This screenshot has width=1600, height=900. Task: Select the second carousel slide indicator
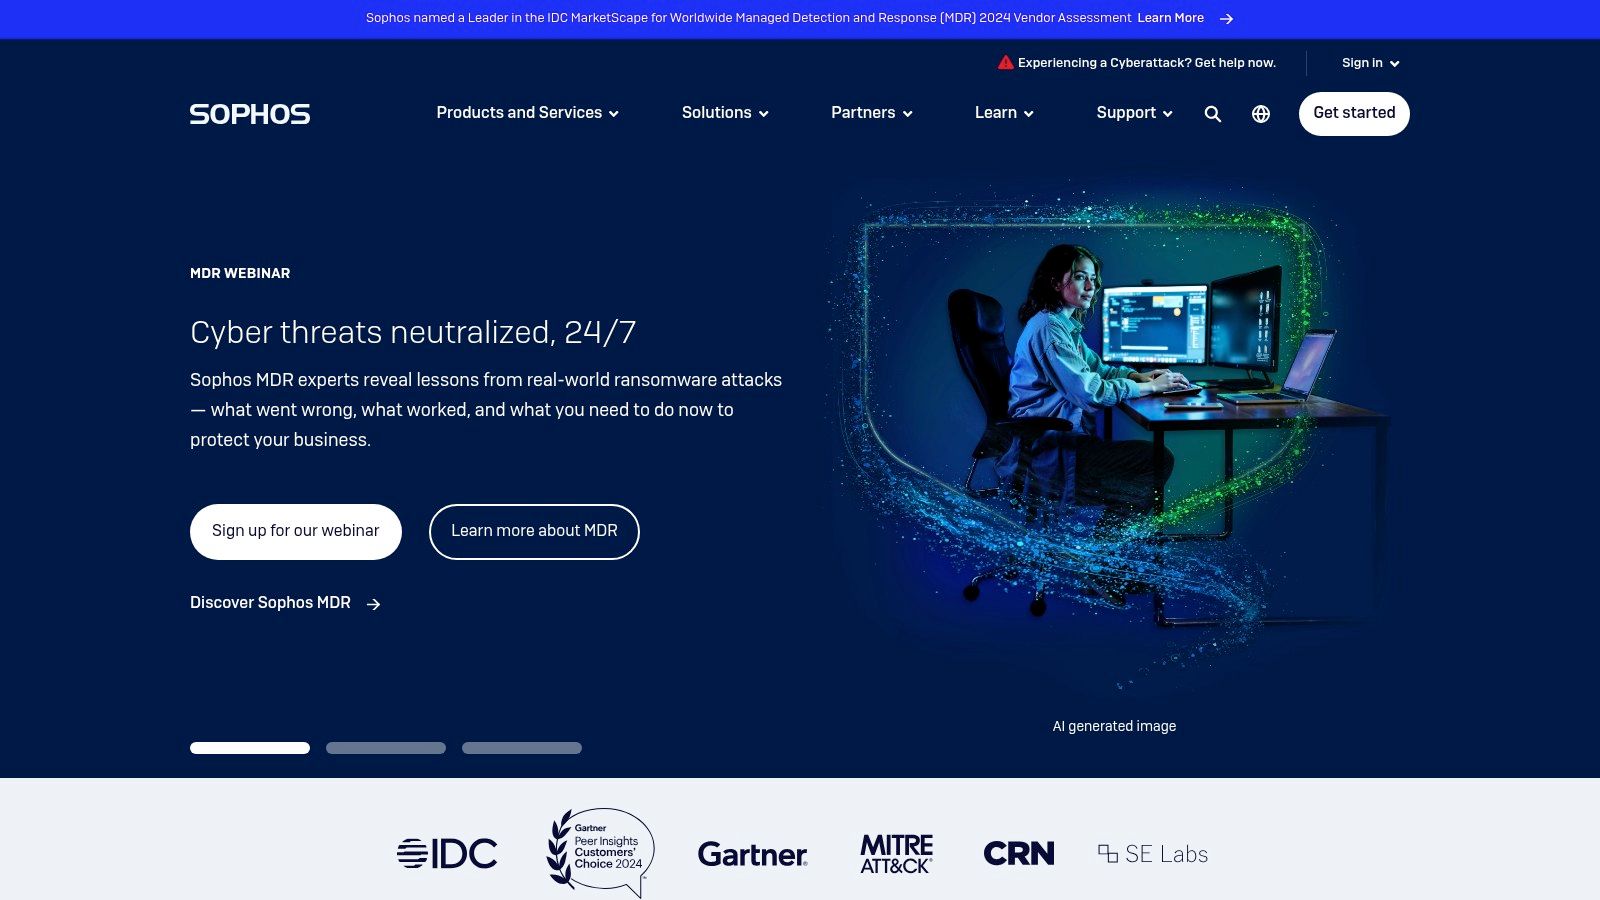[386, 748]
